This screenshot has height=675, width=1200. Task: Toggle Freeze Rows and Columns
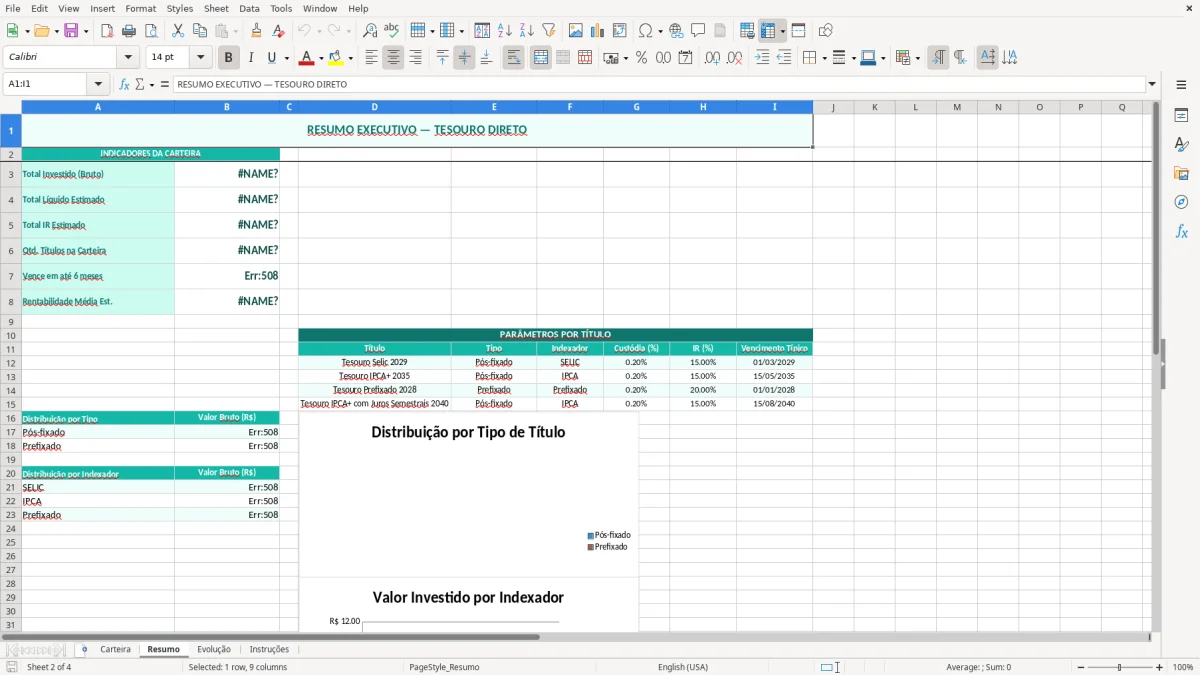click(768, 31)
